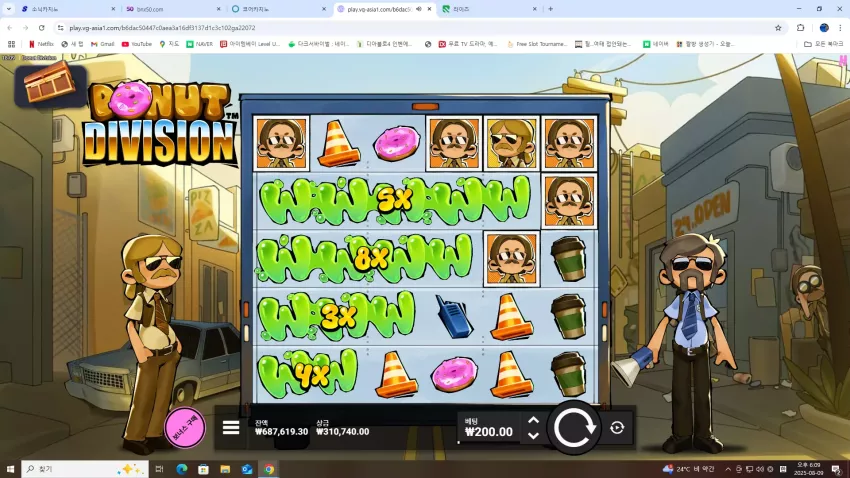
Task: Open Microsoft Store from the taskbar
Action: click(203, 469)
